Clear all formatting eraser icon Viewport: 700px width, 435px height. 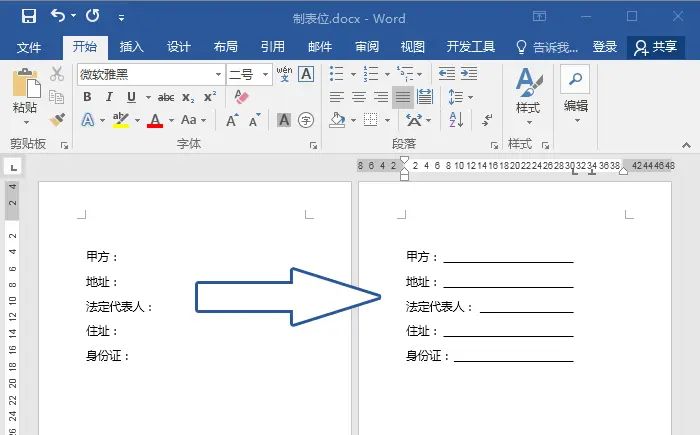pos(242,96)
